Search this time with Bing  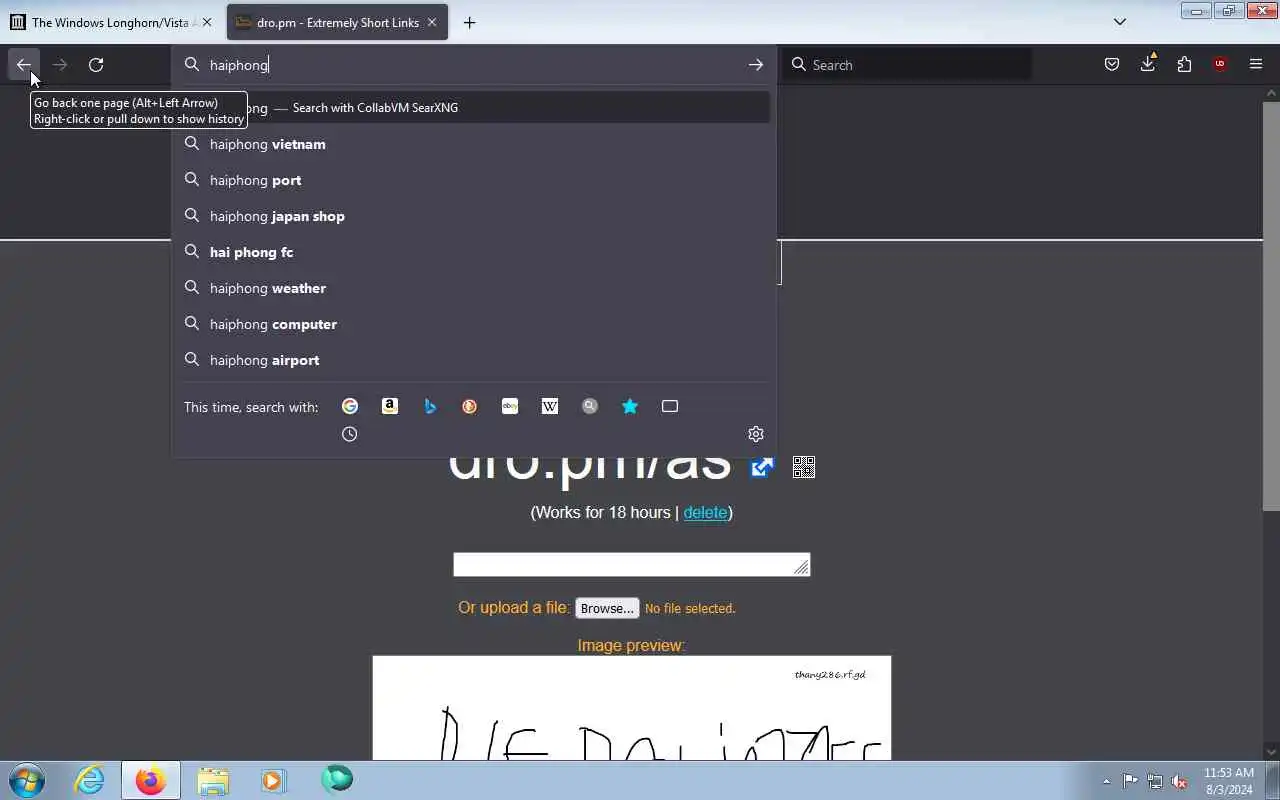[x=430, y=406]
